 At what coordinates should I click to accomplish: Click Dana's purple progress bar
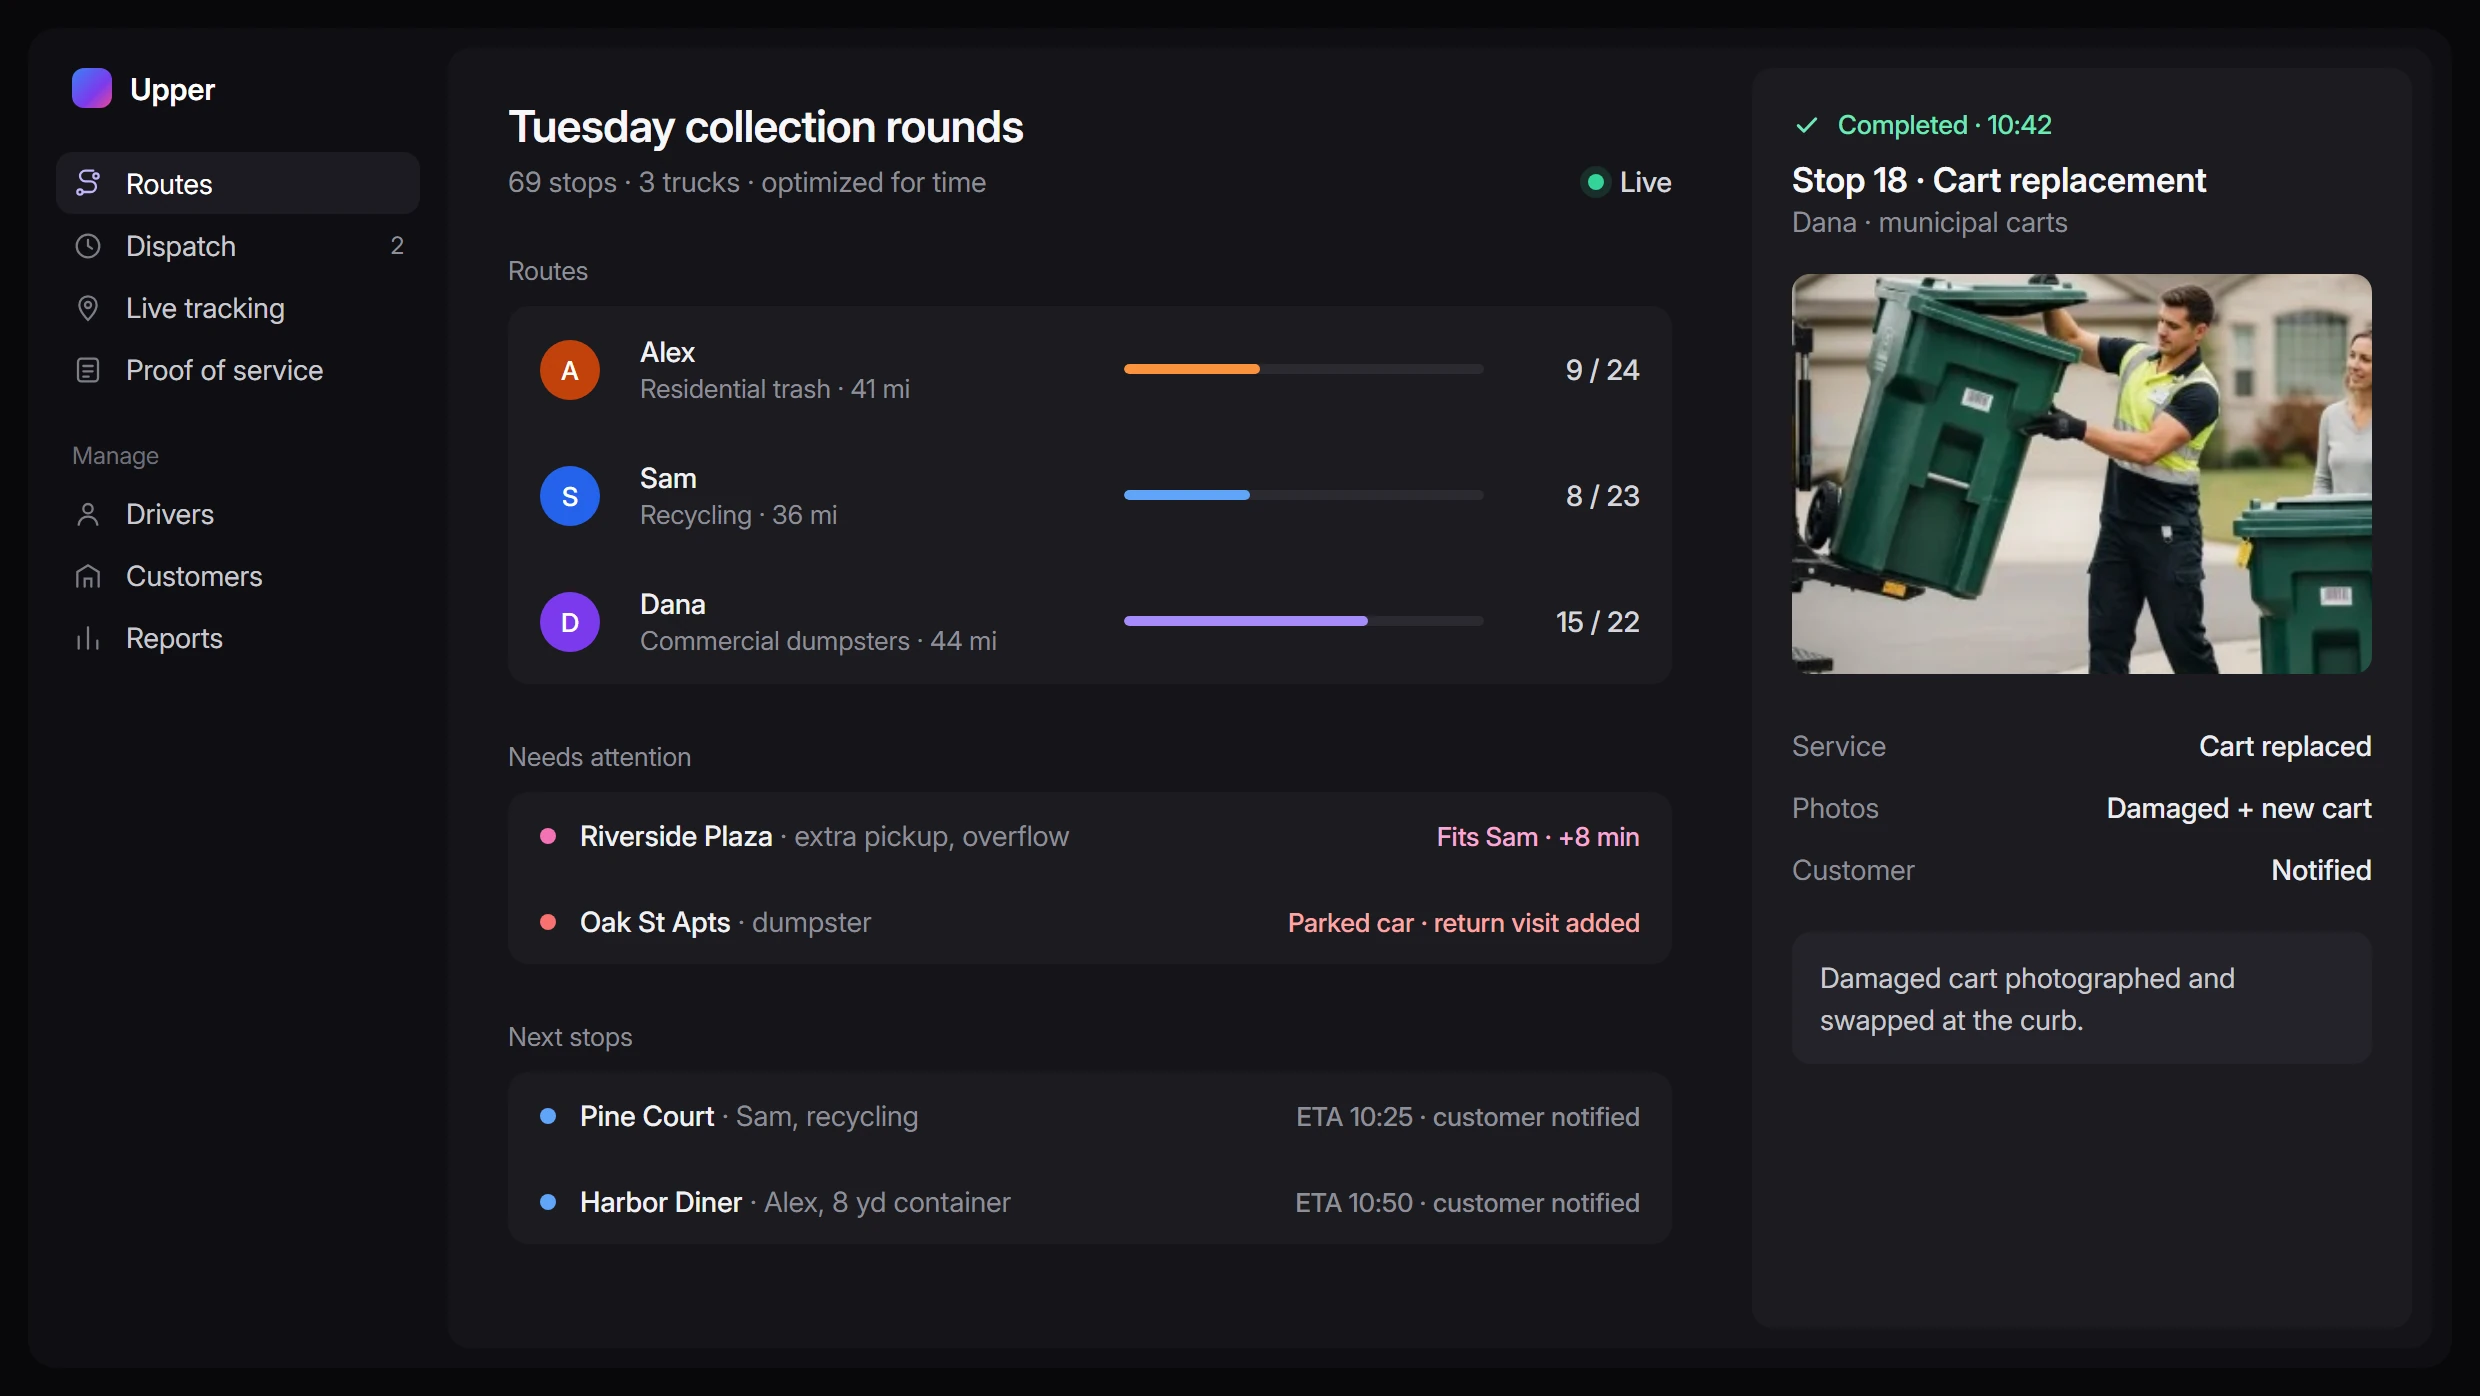pos(1303,621)
